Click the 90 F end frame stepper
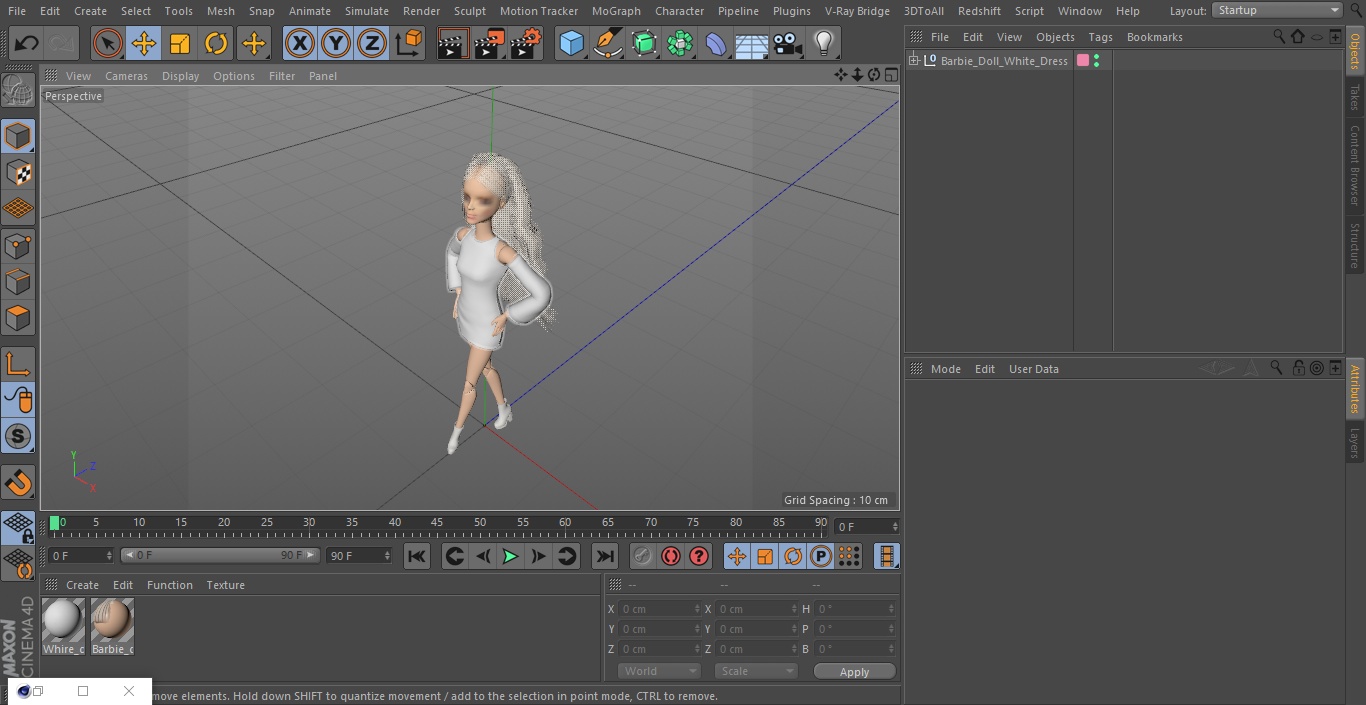 coord(387,555)
